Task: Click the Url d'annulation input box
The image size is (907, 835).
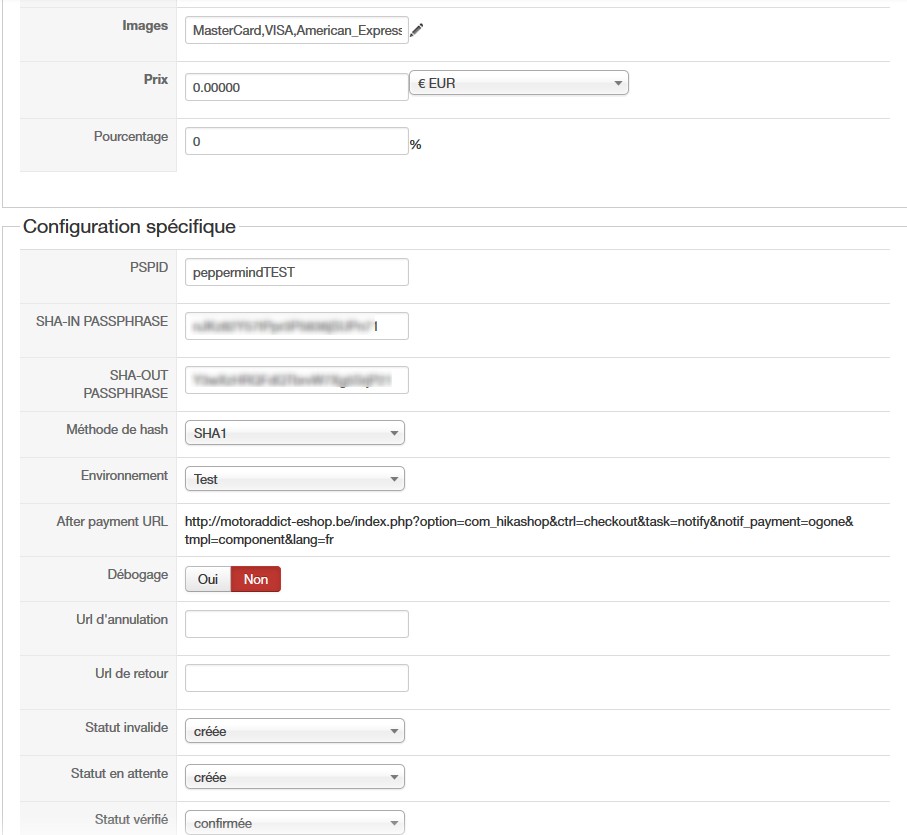Action: [x=297, y=624]
